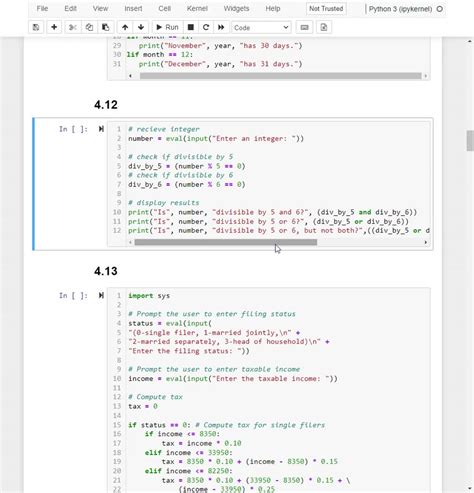
Task: Click the kernel idle circle indicator
Action: [440, 9]
